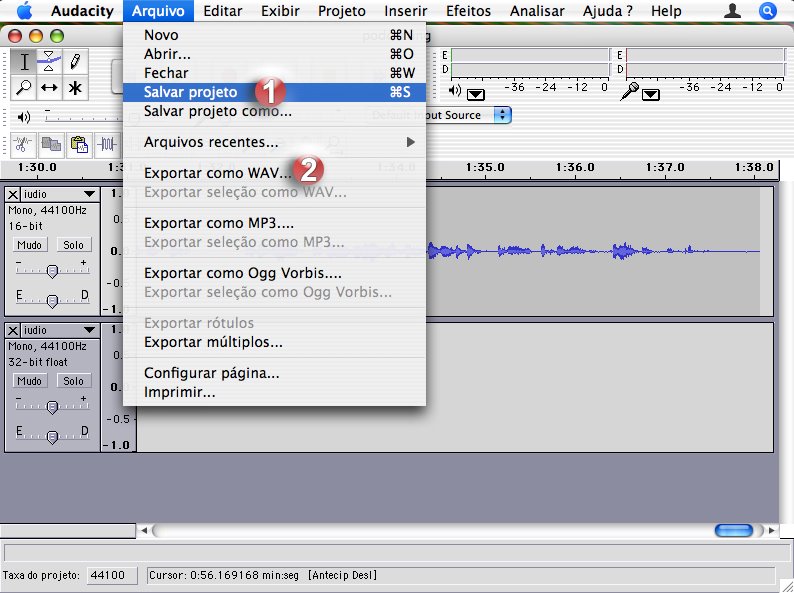
Task: Choose Abrir... from the menu
Action: point(274,54)
